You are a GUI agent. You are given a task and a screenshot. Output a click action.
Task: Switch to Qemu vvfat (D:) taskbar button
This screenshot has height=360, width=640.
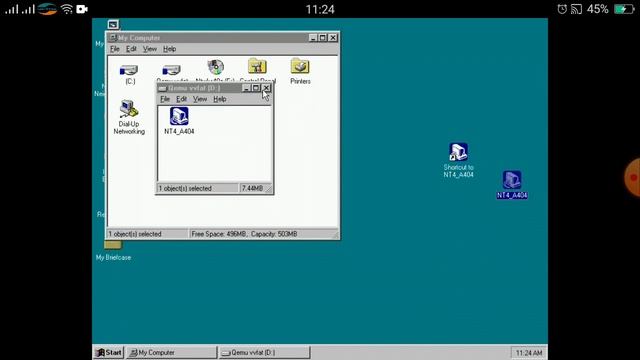[264, 353]
